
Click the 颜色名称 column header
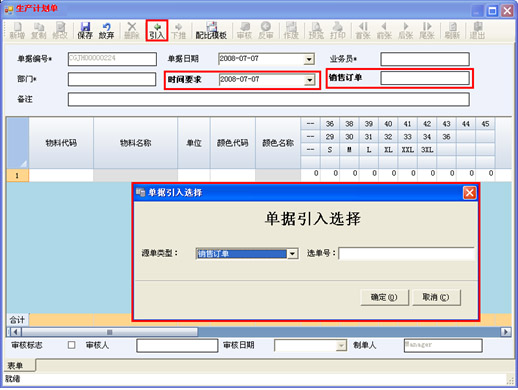[278, 143]
